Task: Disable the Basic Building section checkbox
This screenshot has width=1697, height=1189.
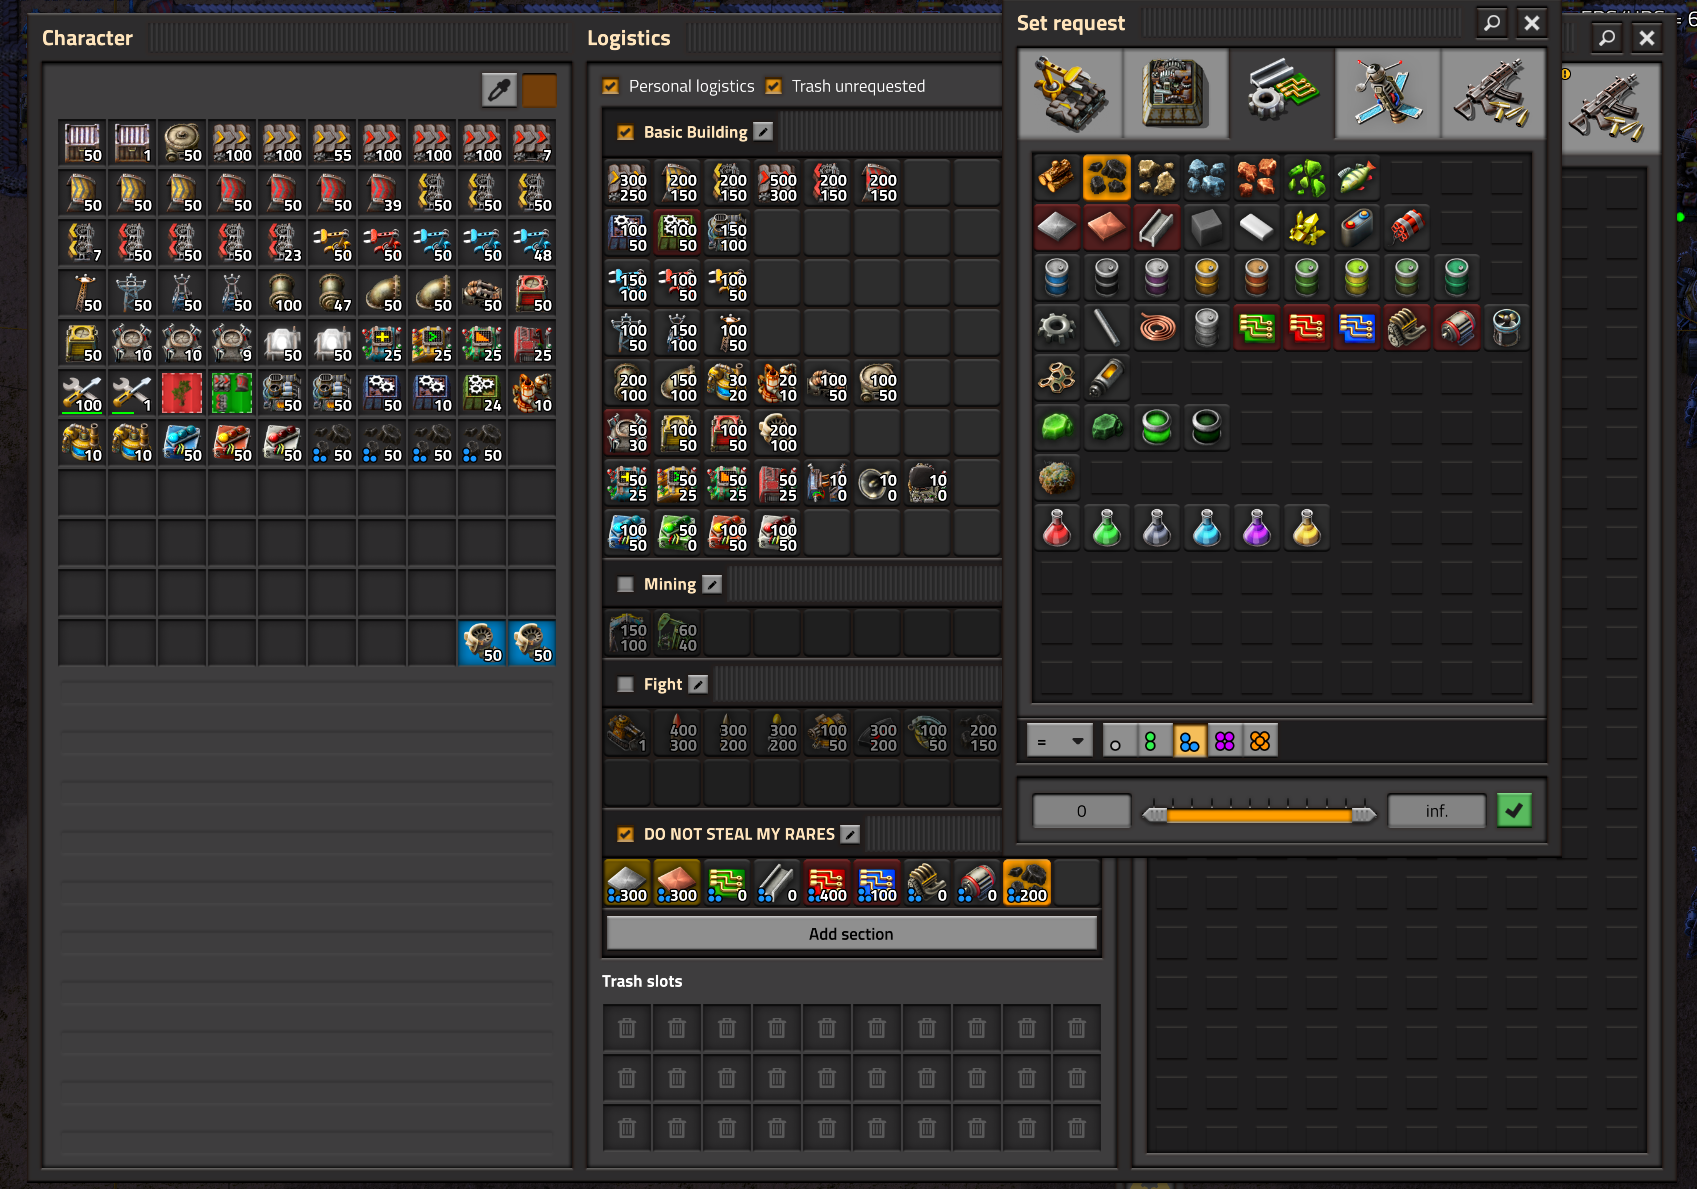Action: tap(626, 132)
